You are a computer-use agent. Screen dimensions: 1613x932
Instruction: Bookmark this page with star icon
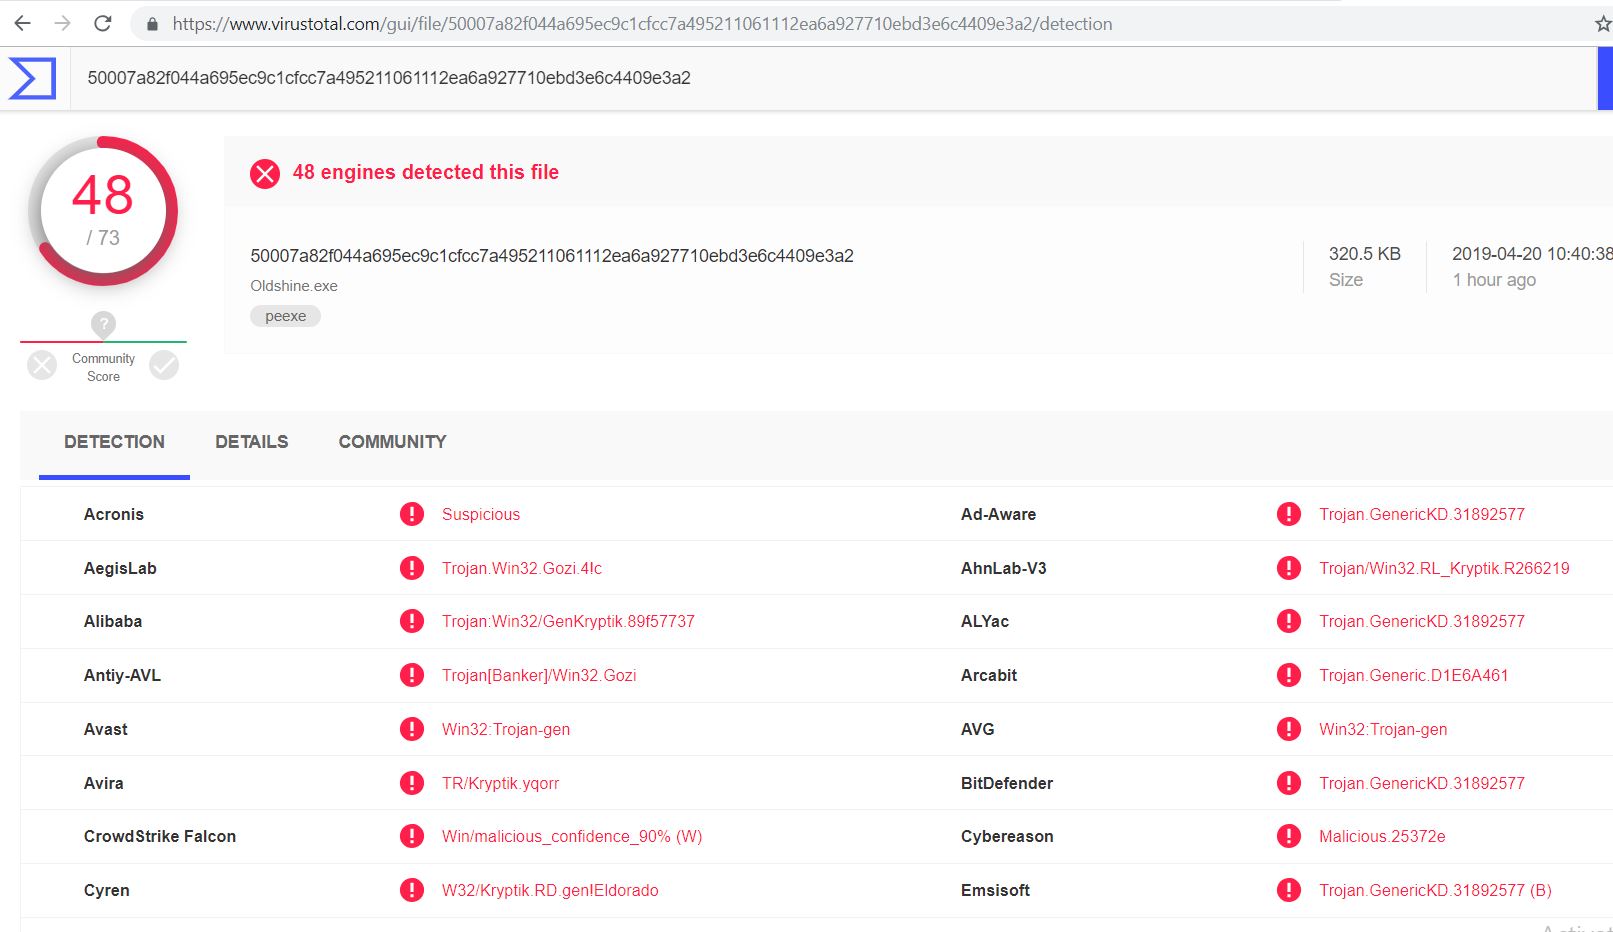click(x=1603, y=24)
